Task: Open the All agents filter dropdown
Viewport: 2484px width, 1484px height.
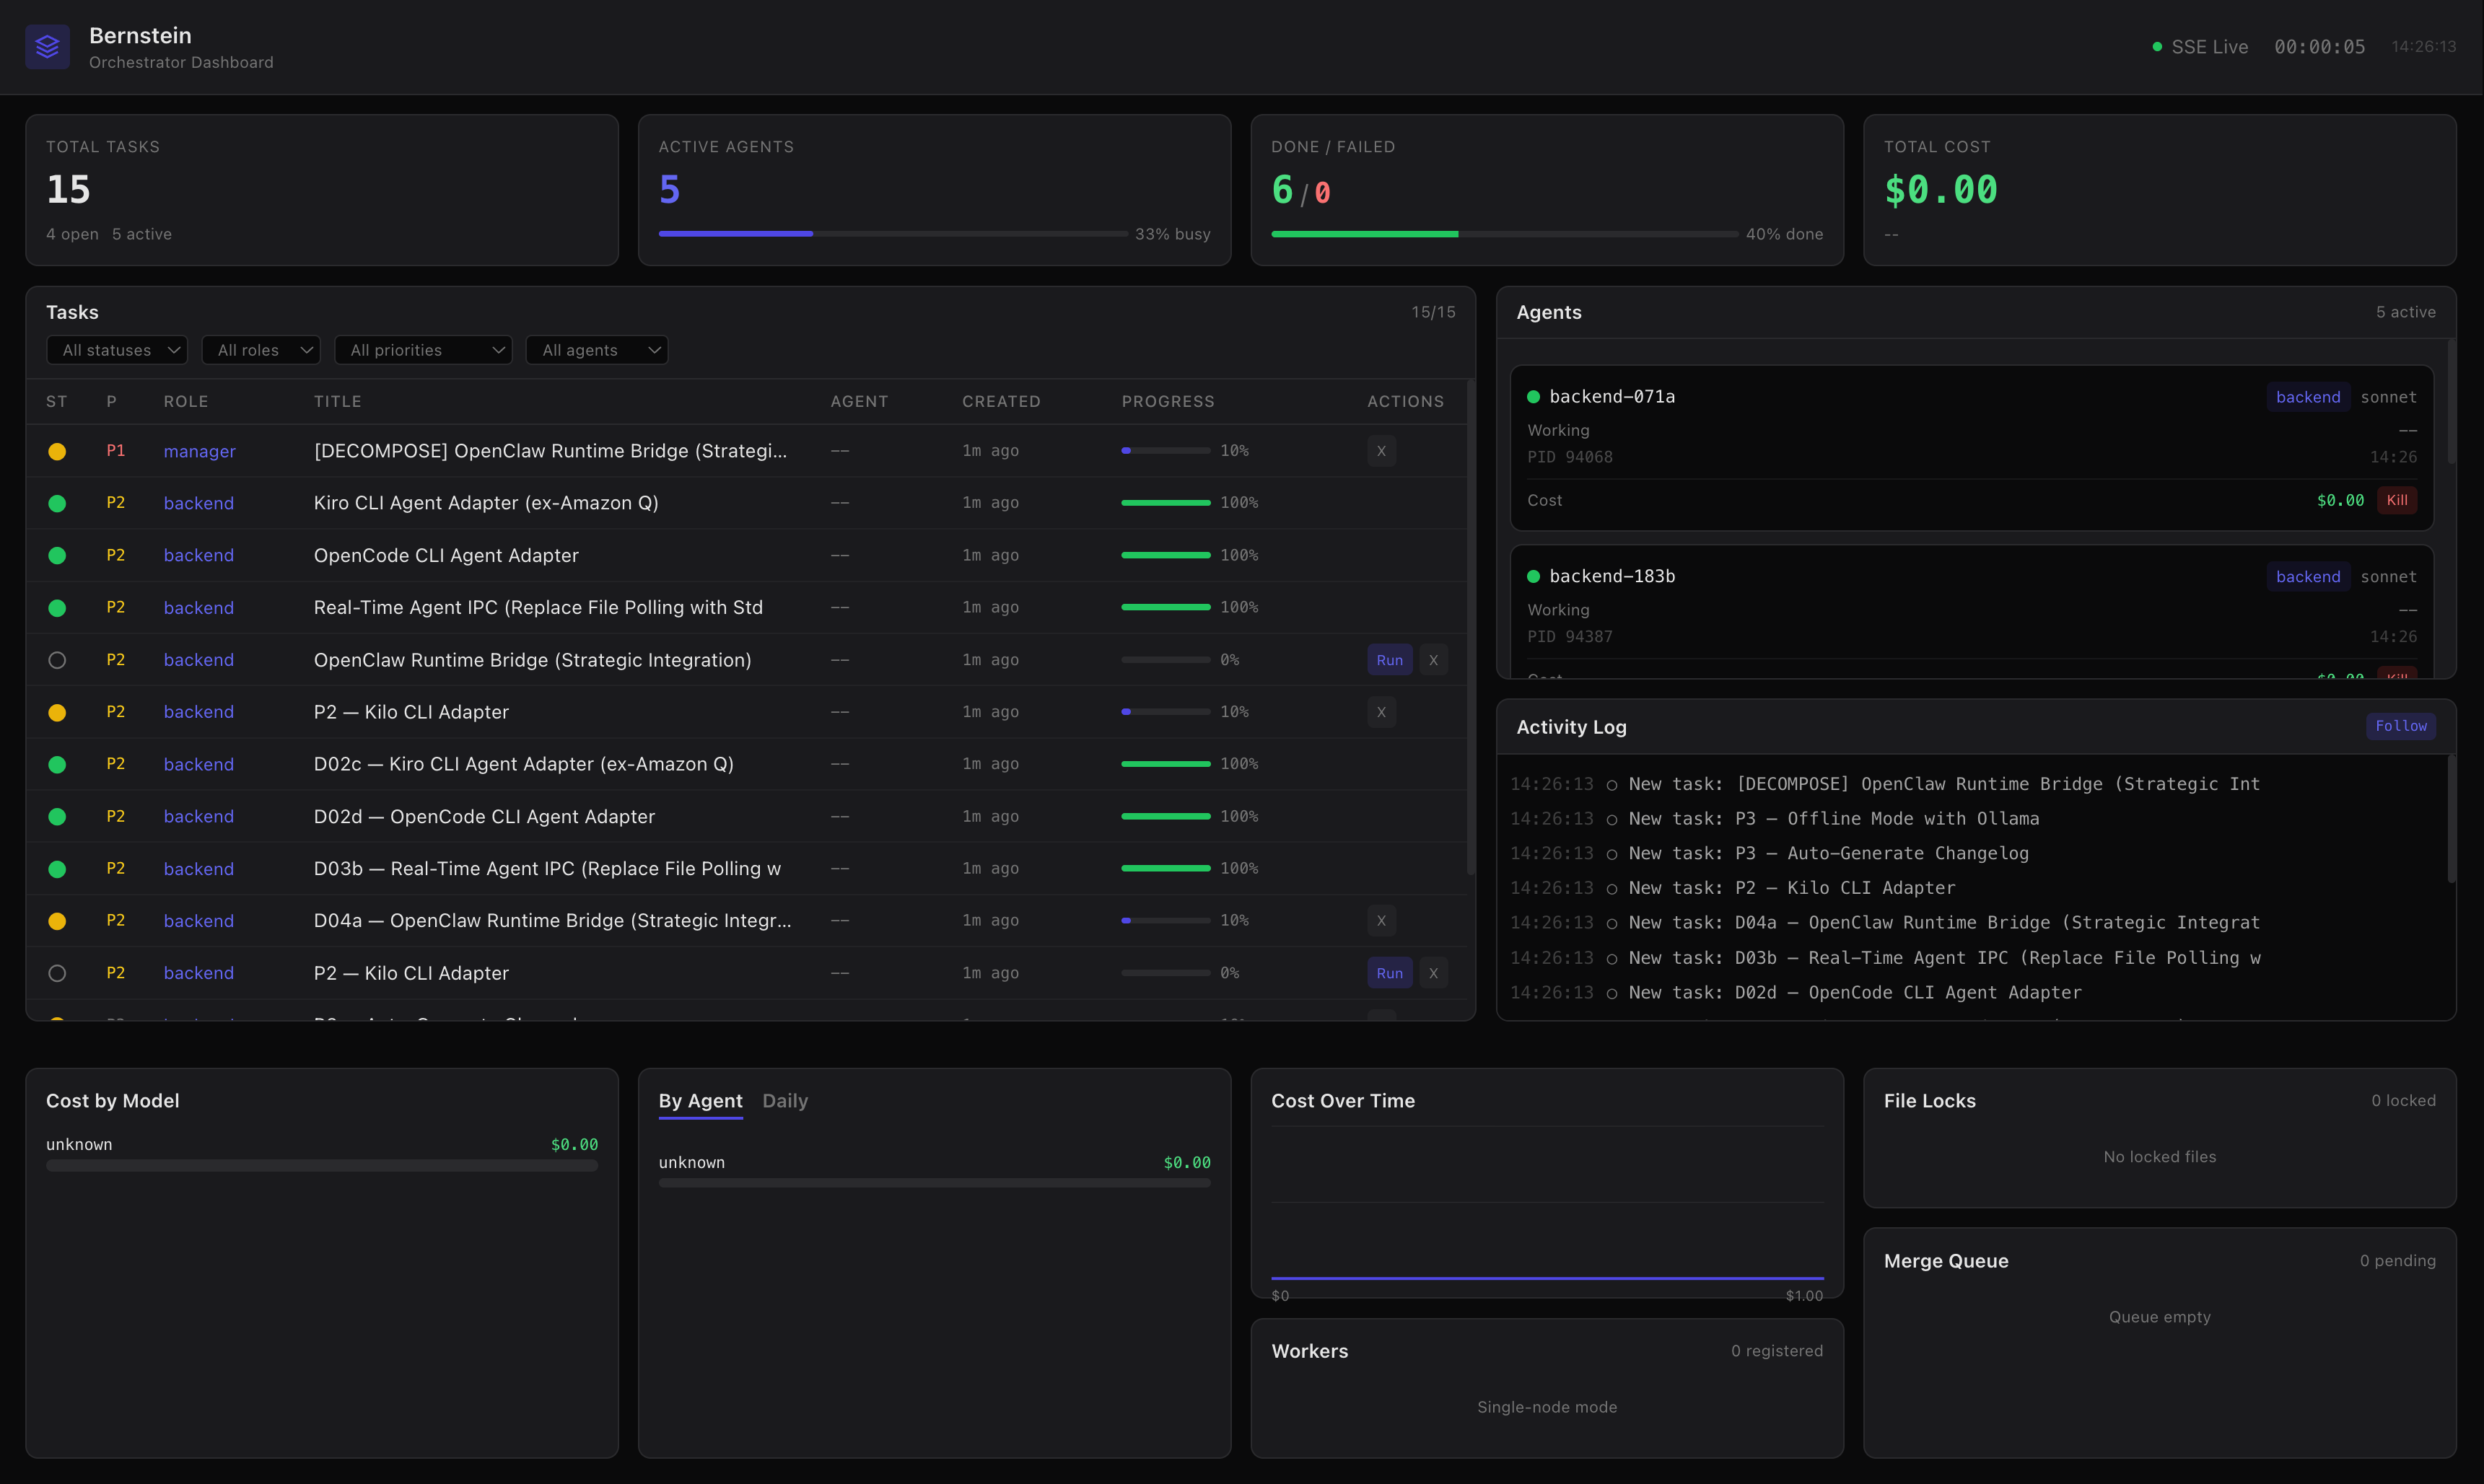Action: click(x=597, y=350)
